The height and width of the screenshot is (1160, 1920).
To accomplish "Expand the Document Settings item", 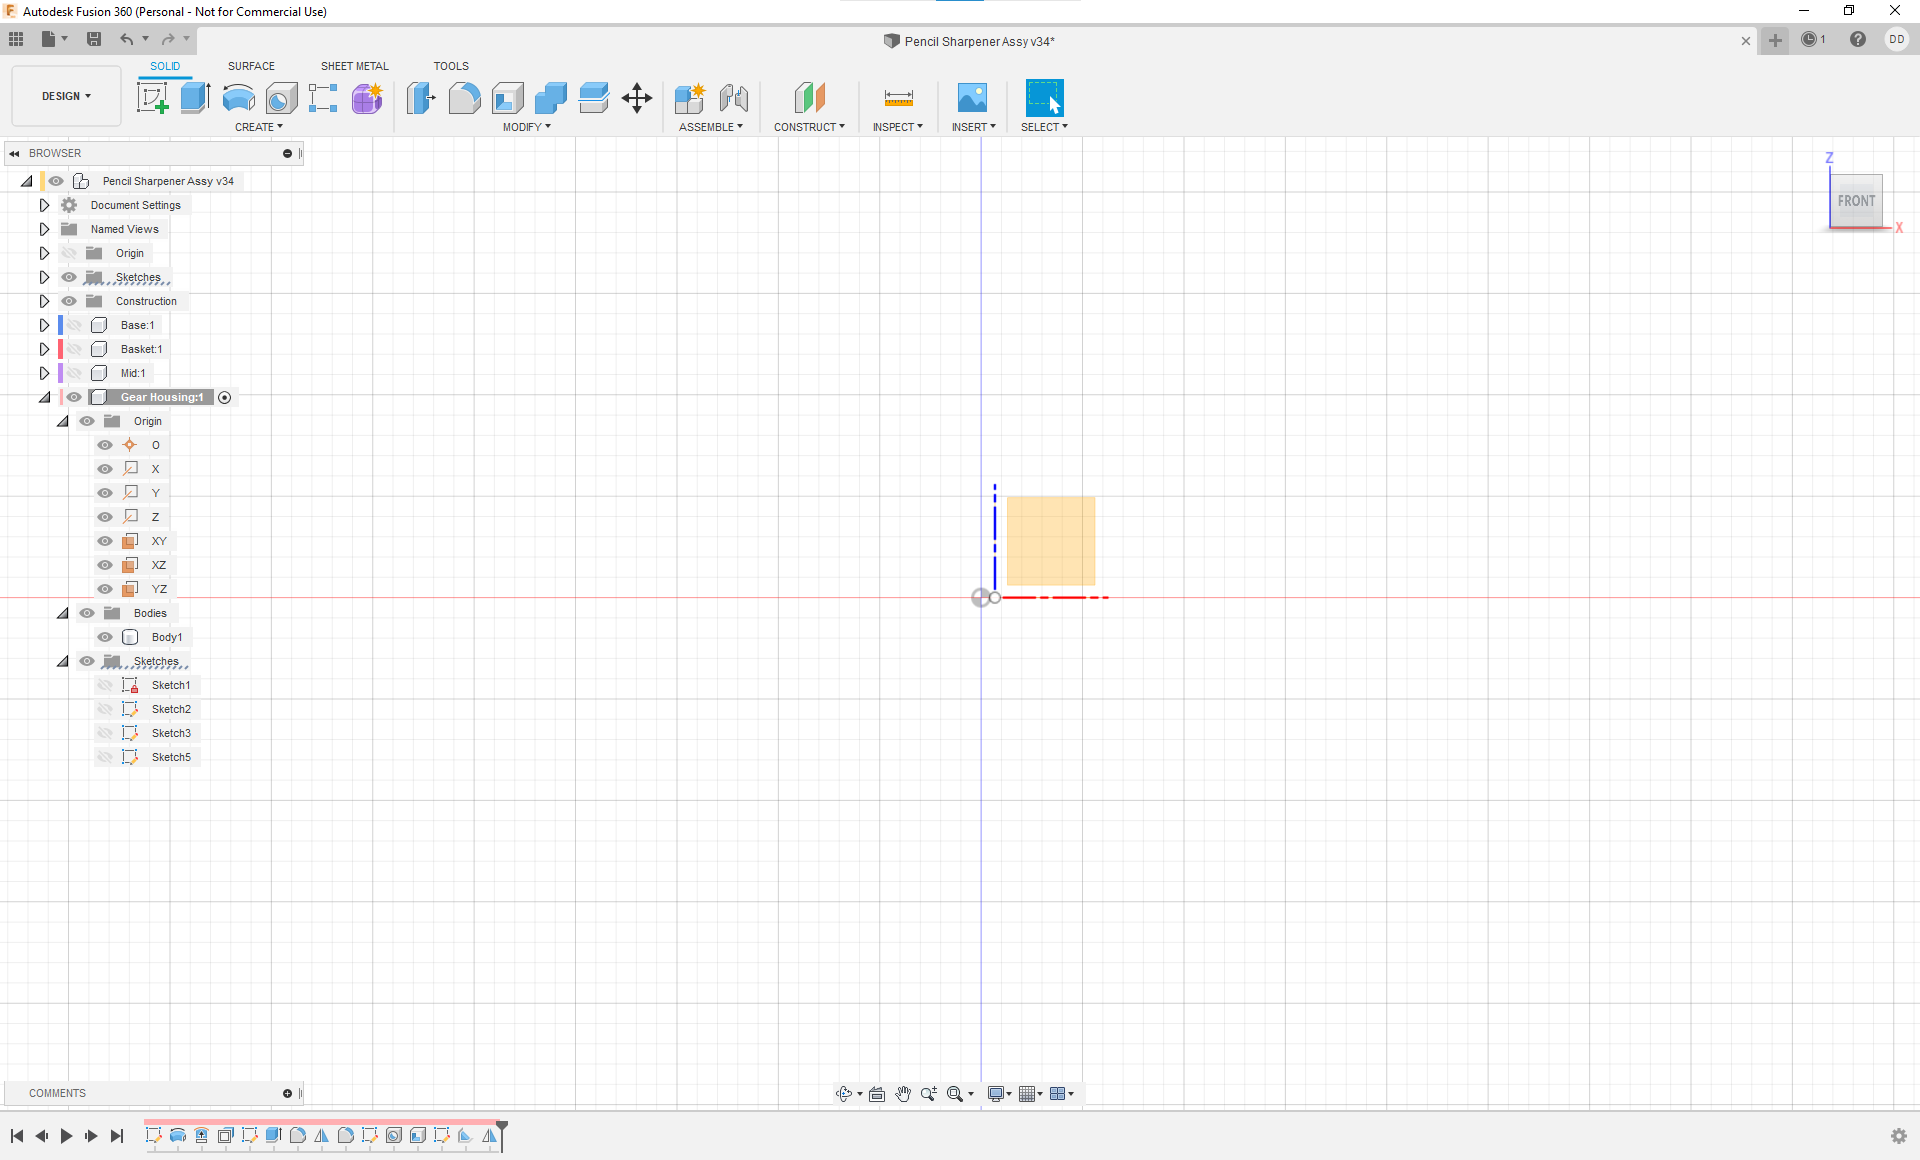I will (x=44, y=204).
